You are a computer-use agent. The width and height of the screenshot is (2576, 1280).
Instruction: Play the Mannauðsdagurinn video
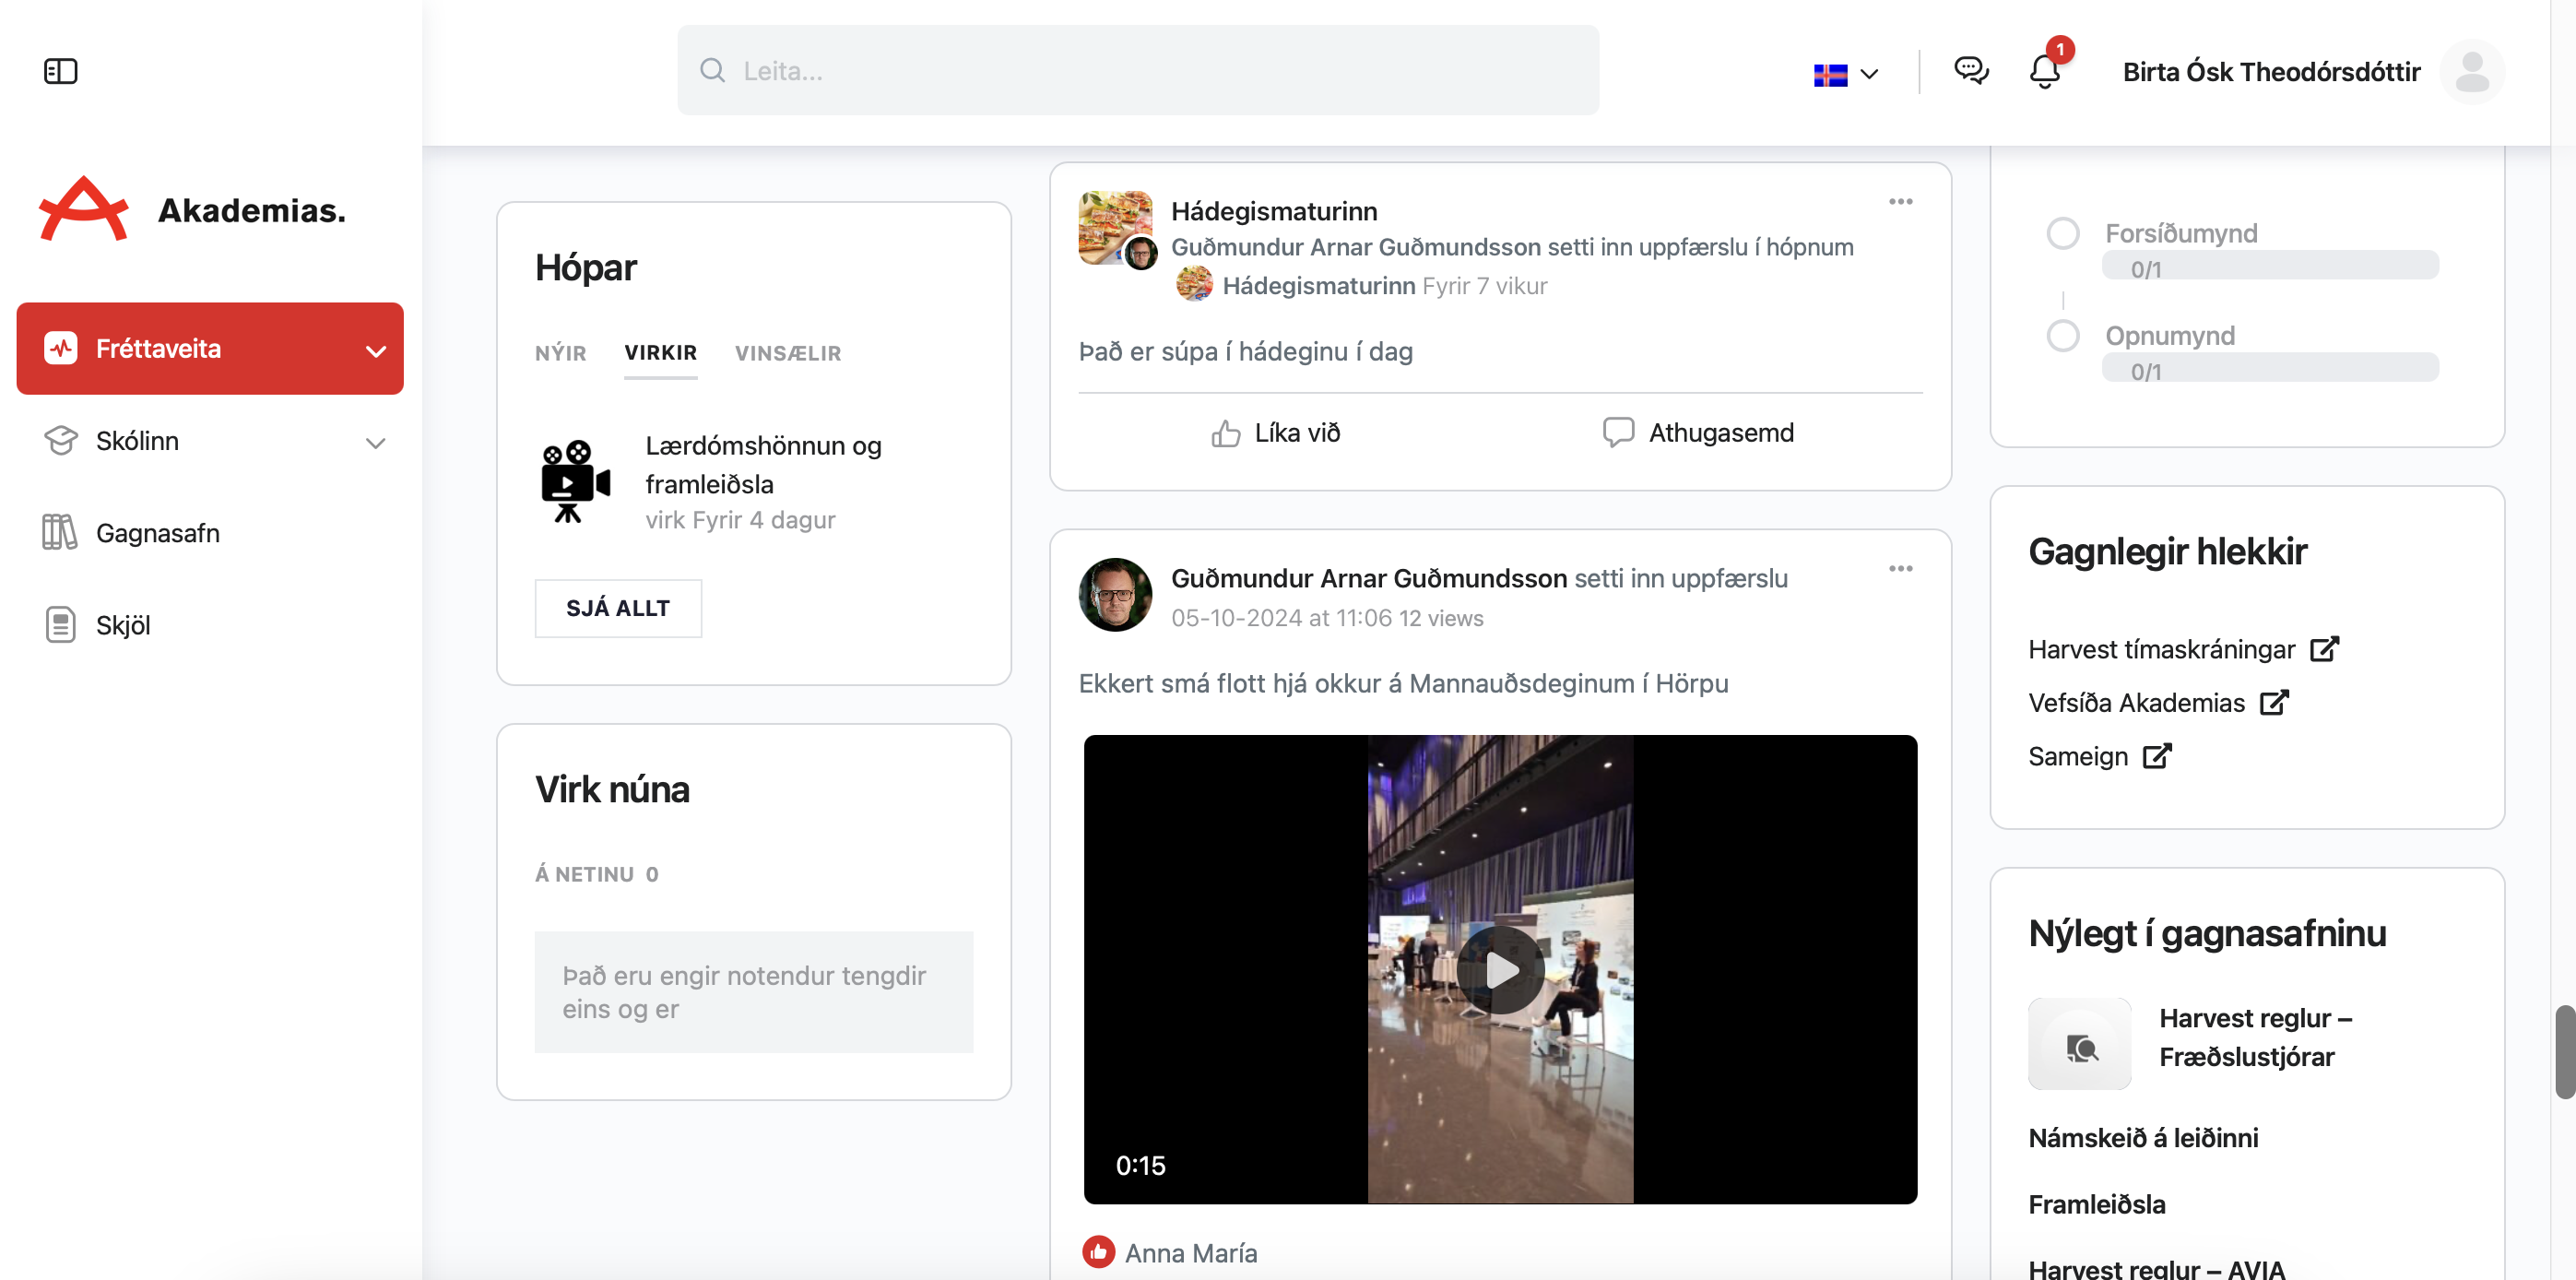point(1499,969)
